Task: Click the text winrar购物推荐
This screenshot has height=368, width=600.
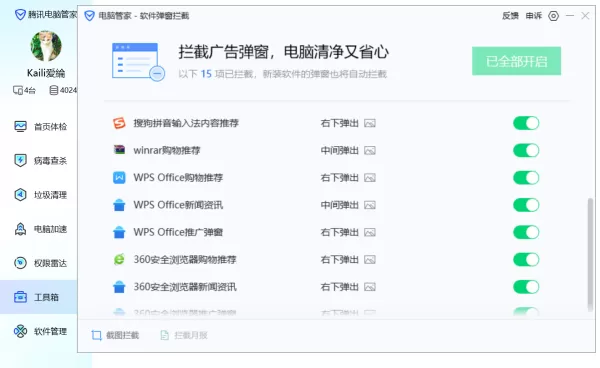Action: [167, 150]
